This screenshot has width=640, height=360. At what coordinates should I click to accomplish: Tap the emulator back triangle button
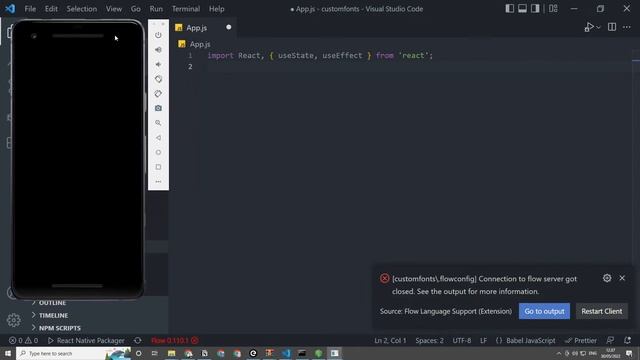point(158,138)
